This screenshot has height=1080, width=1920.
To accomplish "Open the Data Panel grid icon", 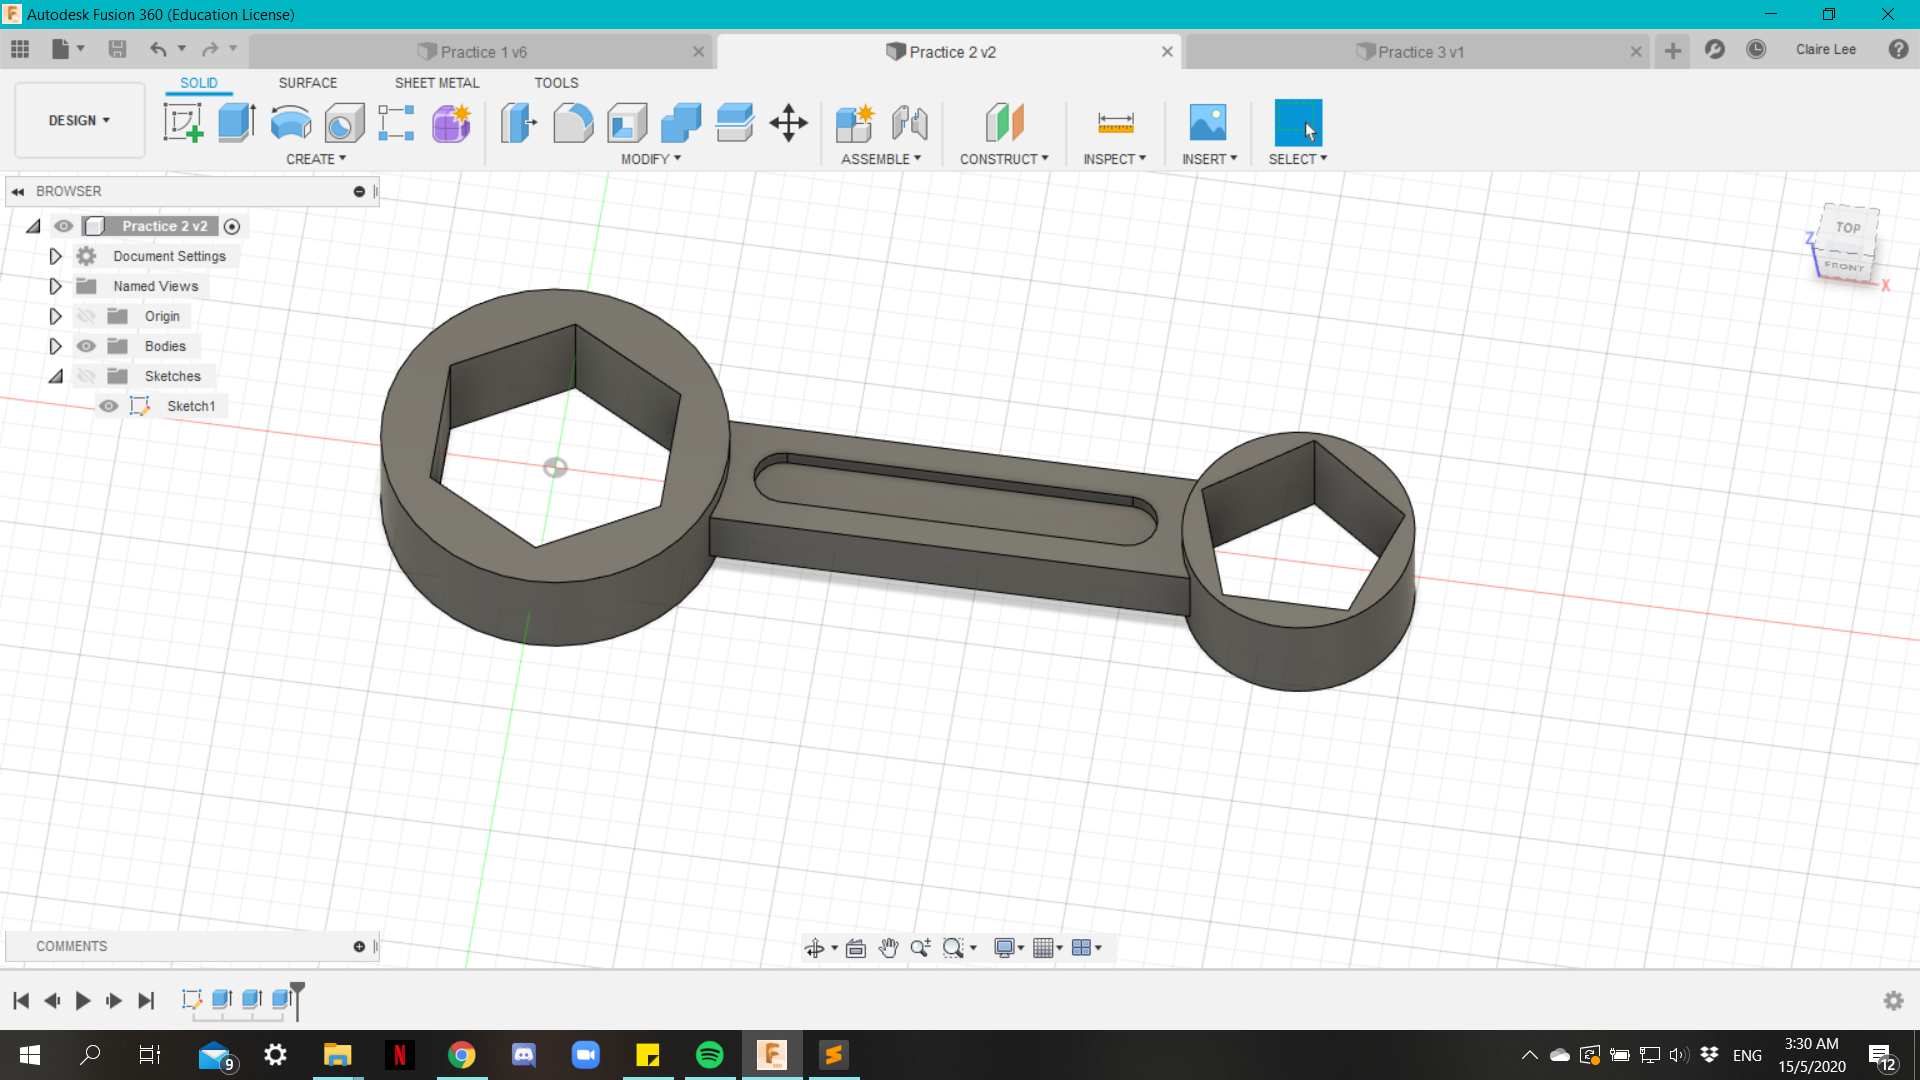I will pos(20,49).
